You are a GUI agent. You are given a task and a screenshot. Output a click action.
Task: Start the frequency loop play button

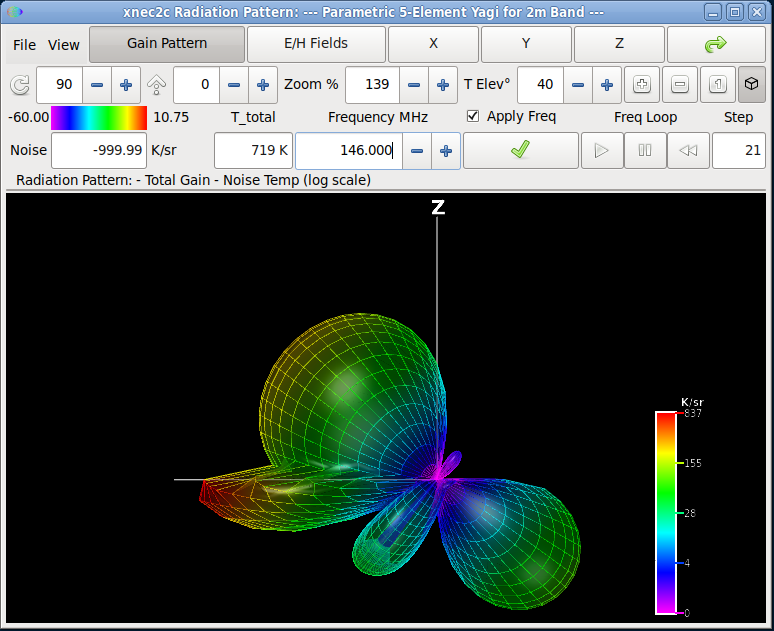(x=602, y=151)
